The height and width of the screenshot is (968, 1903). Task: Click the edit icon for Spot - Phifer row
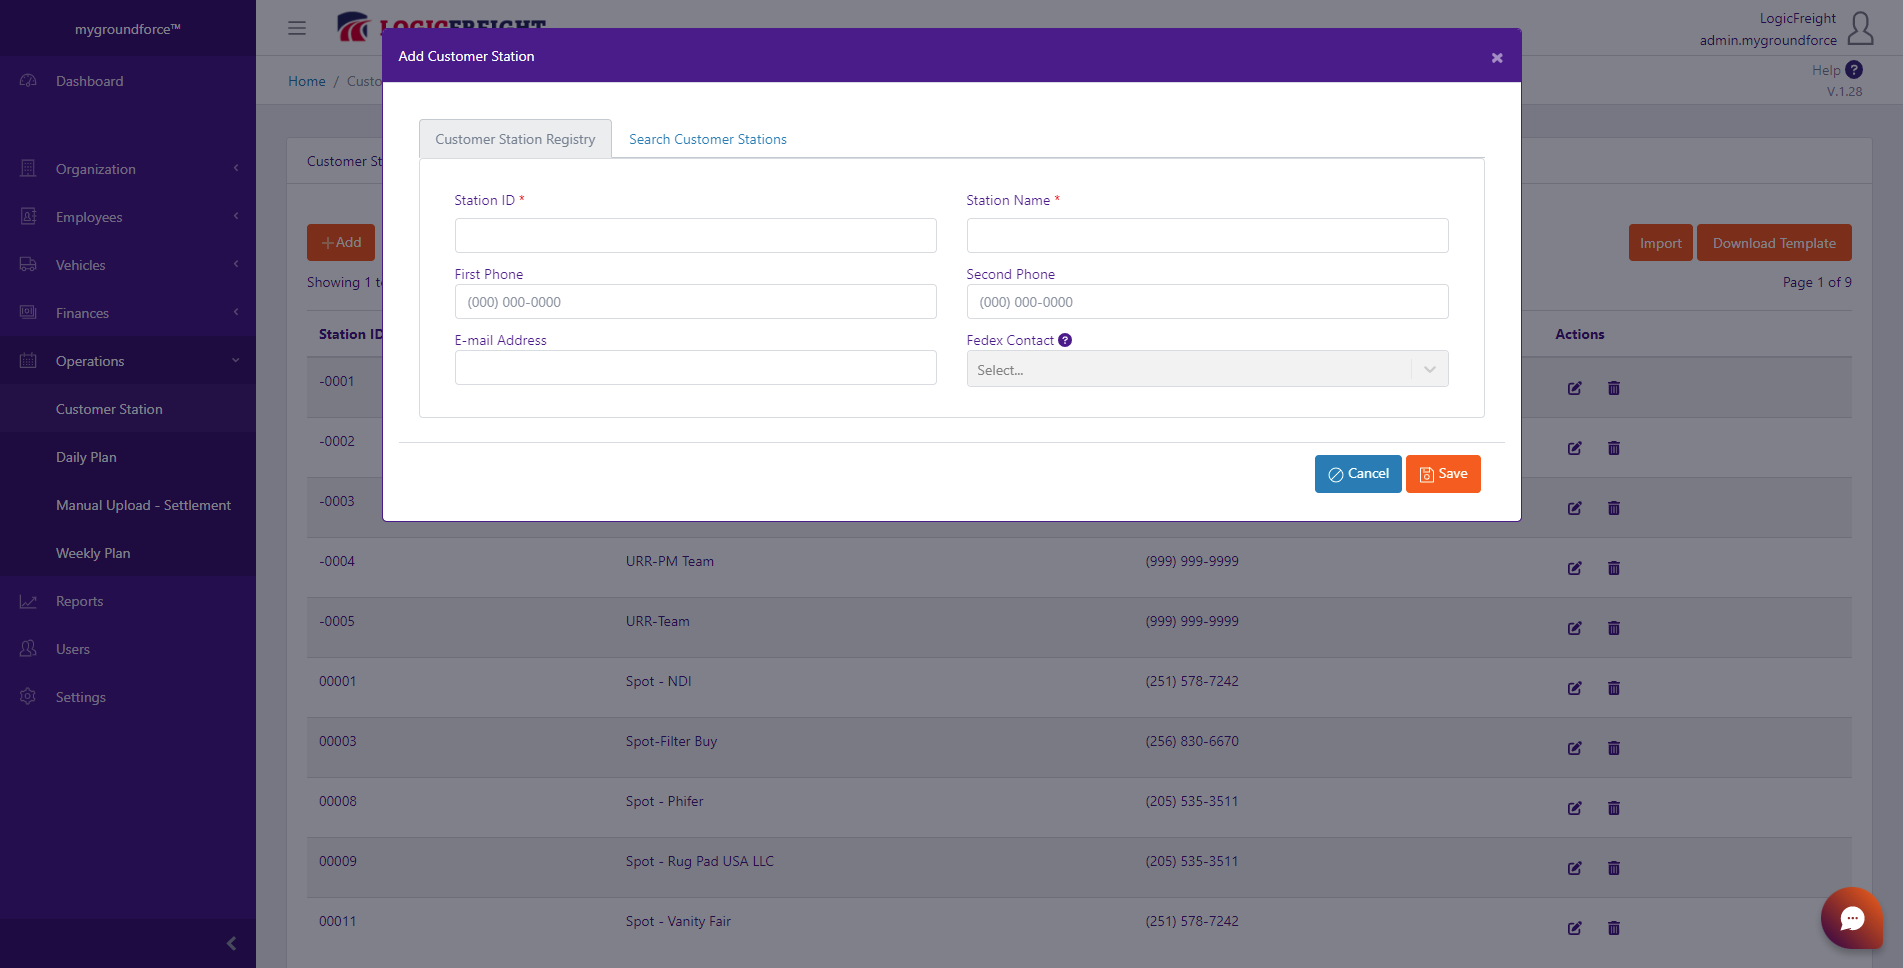pyautogui.click(x=1575, y=808)
